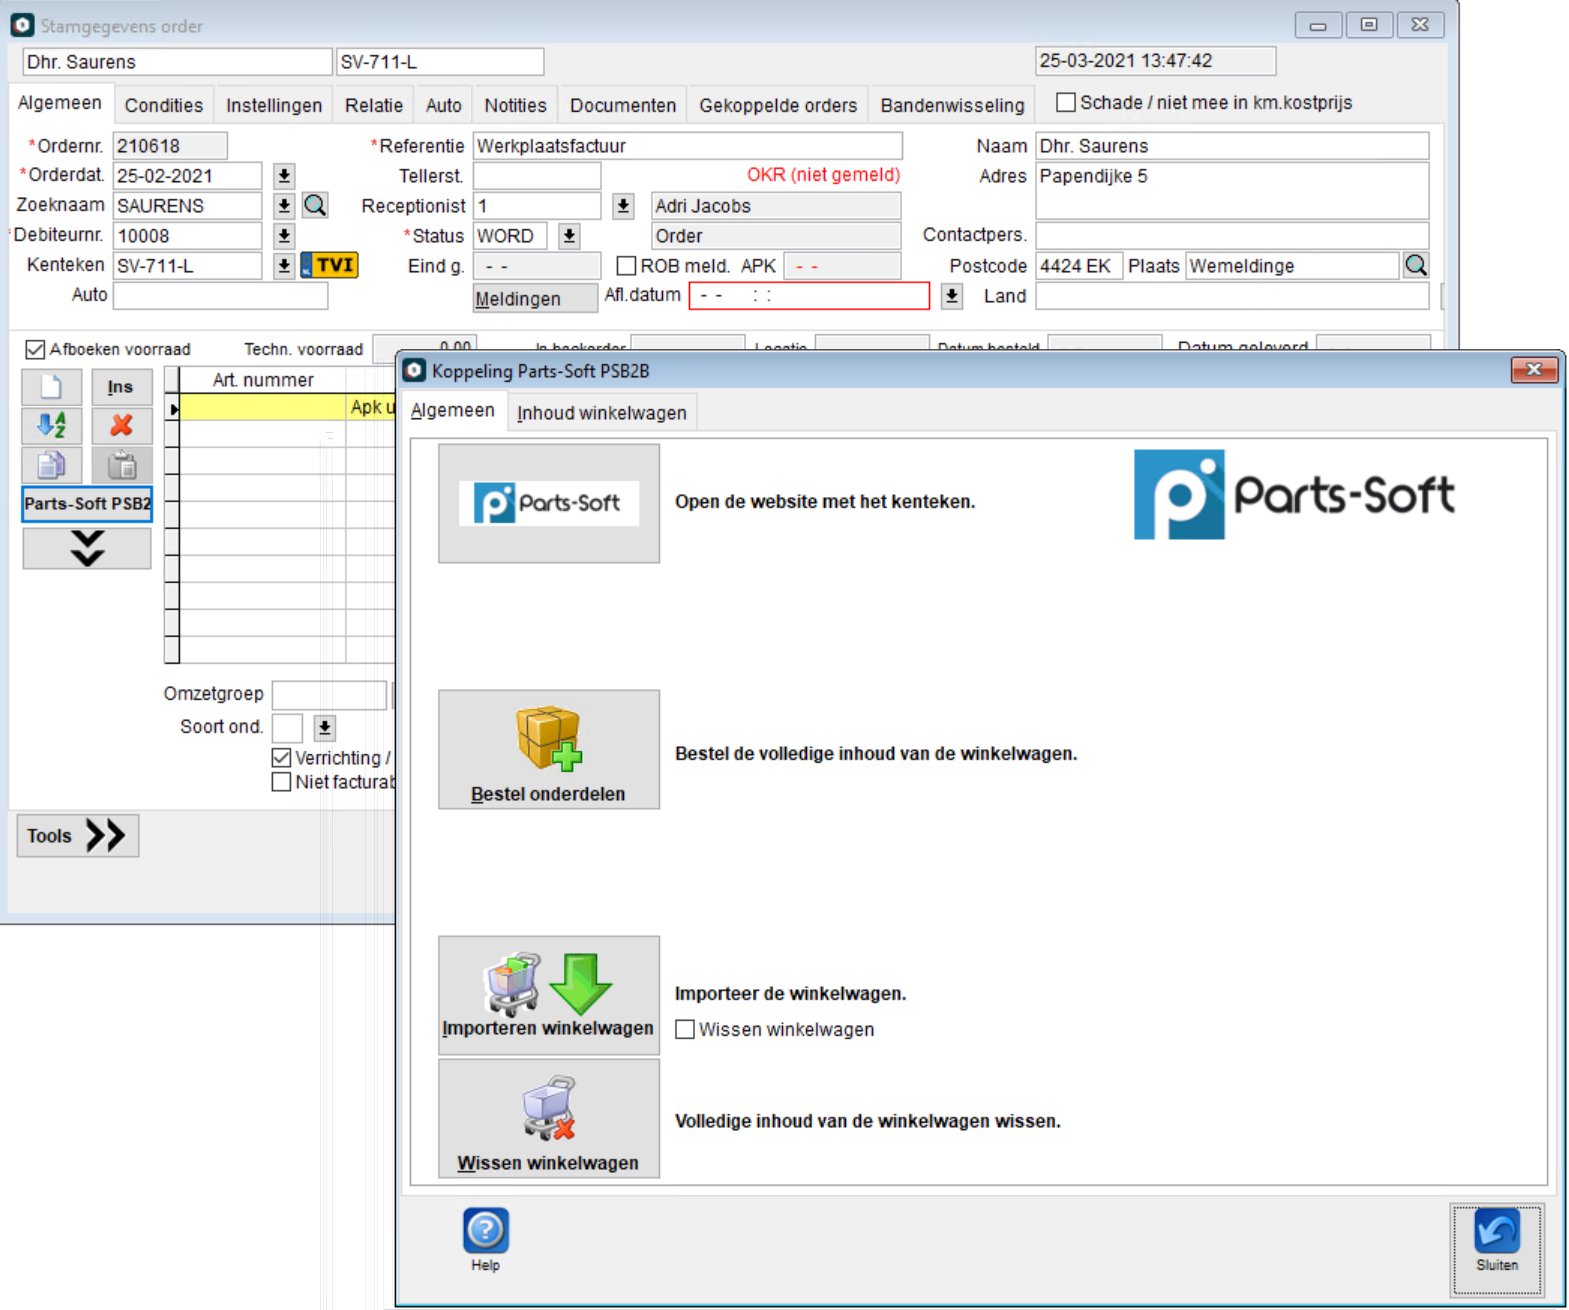This screenshot has height=1310, width=1569.
Task: Click the Land input field
Action: pos(1232,296)
